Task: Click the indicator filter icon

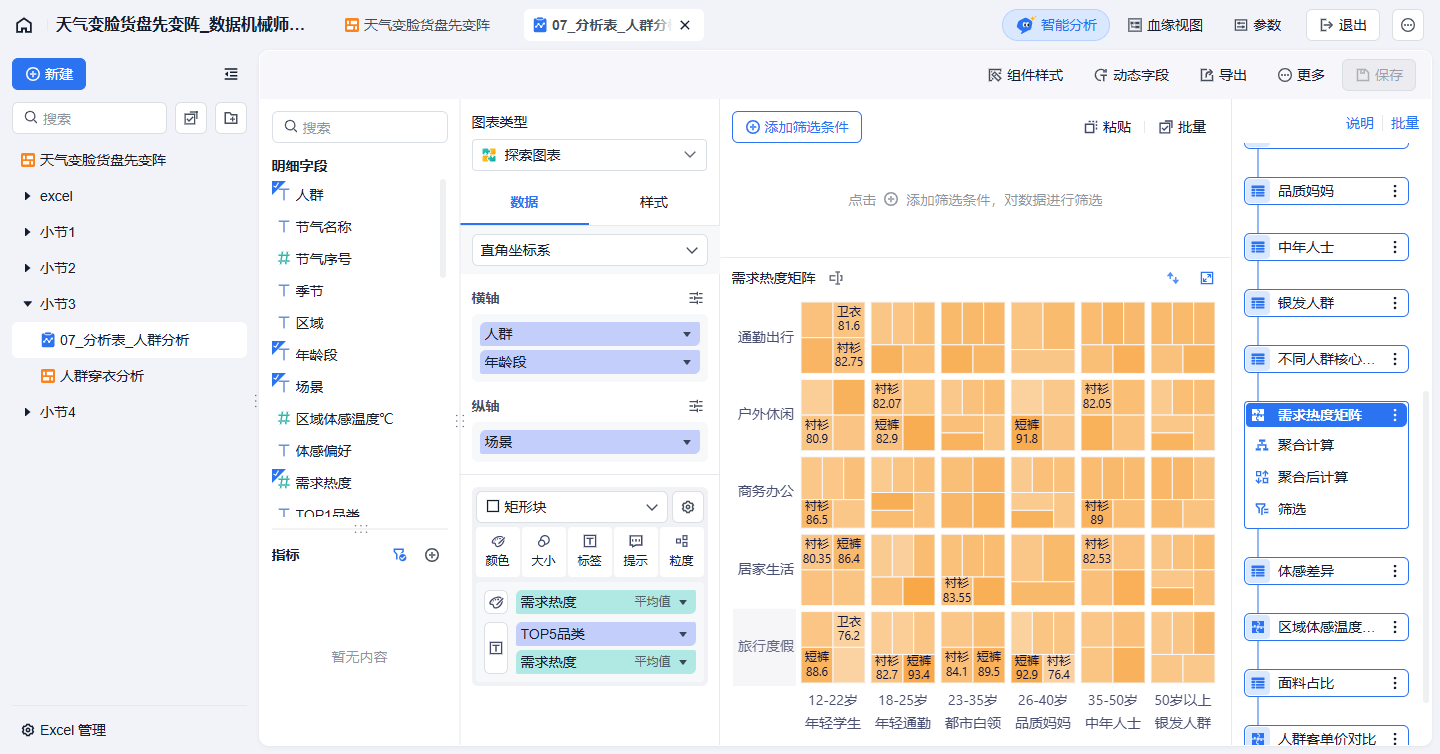Action: coord(400,555)
